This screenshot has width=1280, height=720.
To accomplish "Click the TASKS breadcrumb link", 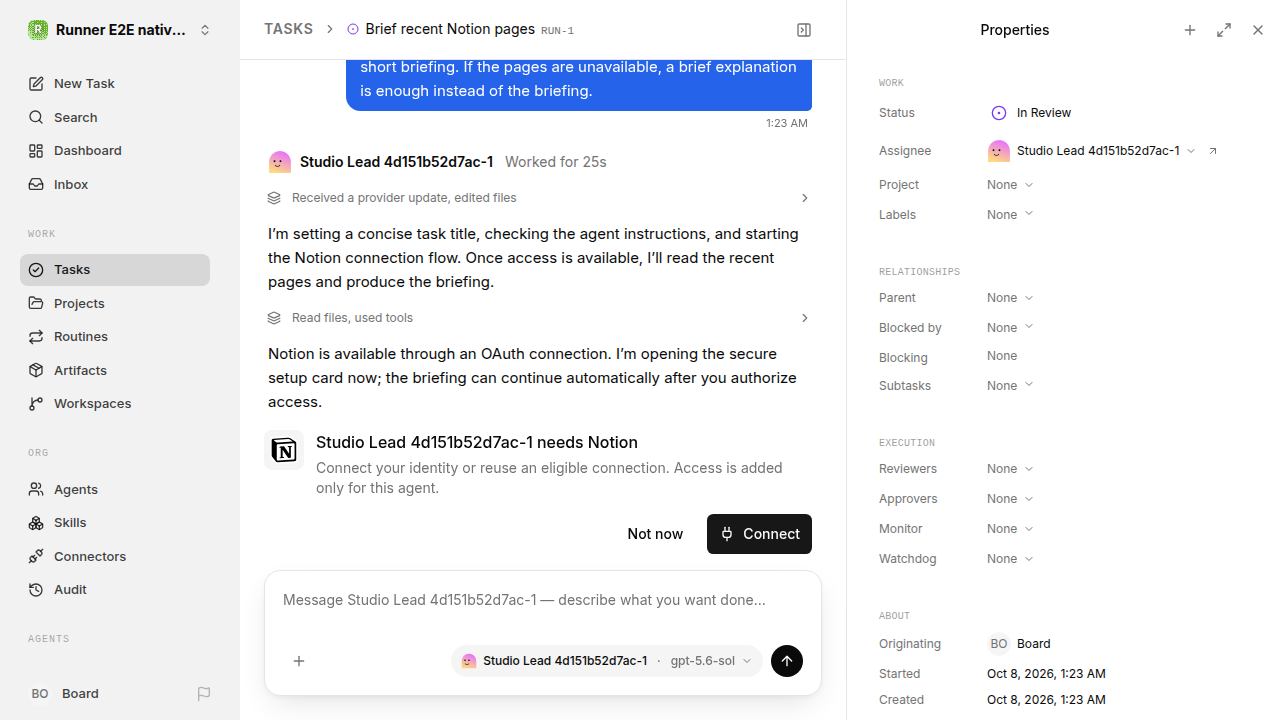I will (x=288, y=29).
